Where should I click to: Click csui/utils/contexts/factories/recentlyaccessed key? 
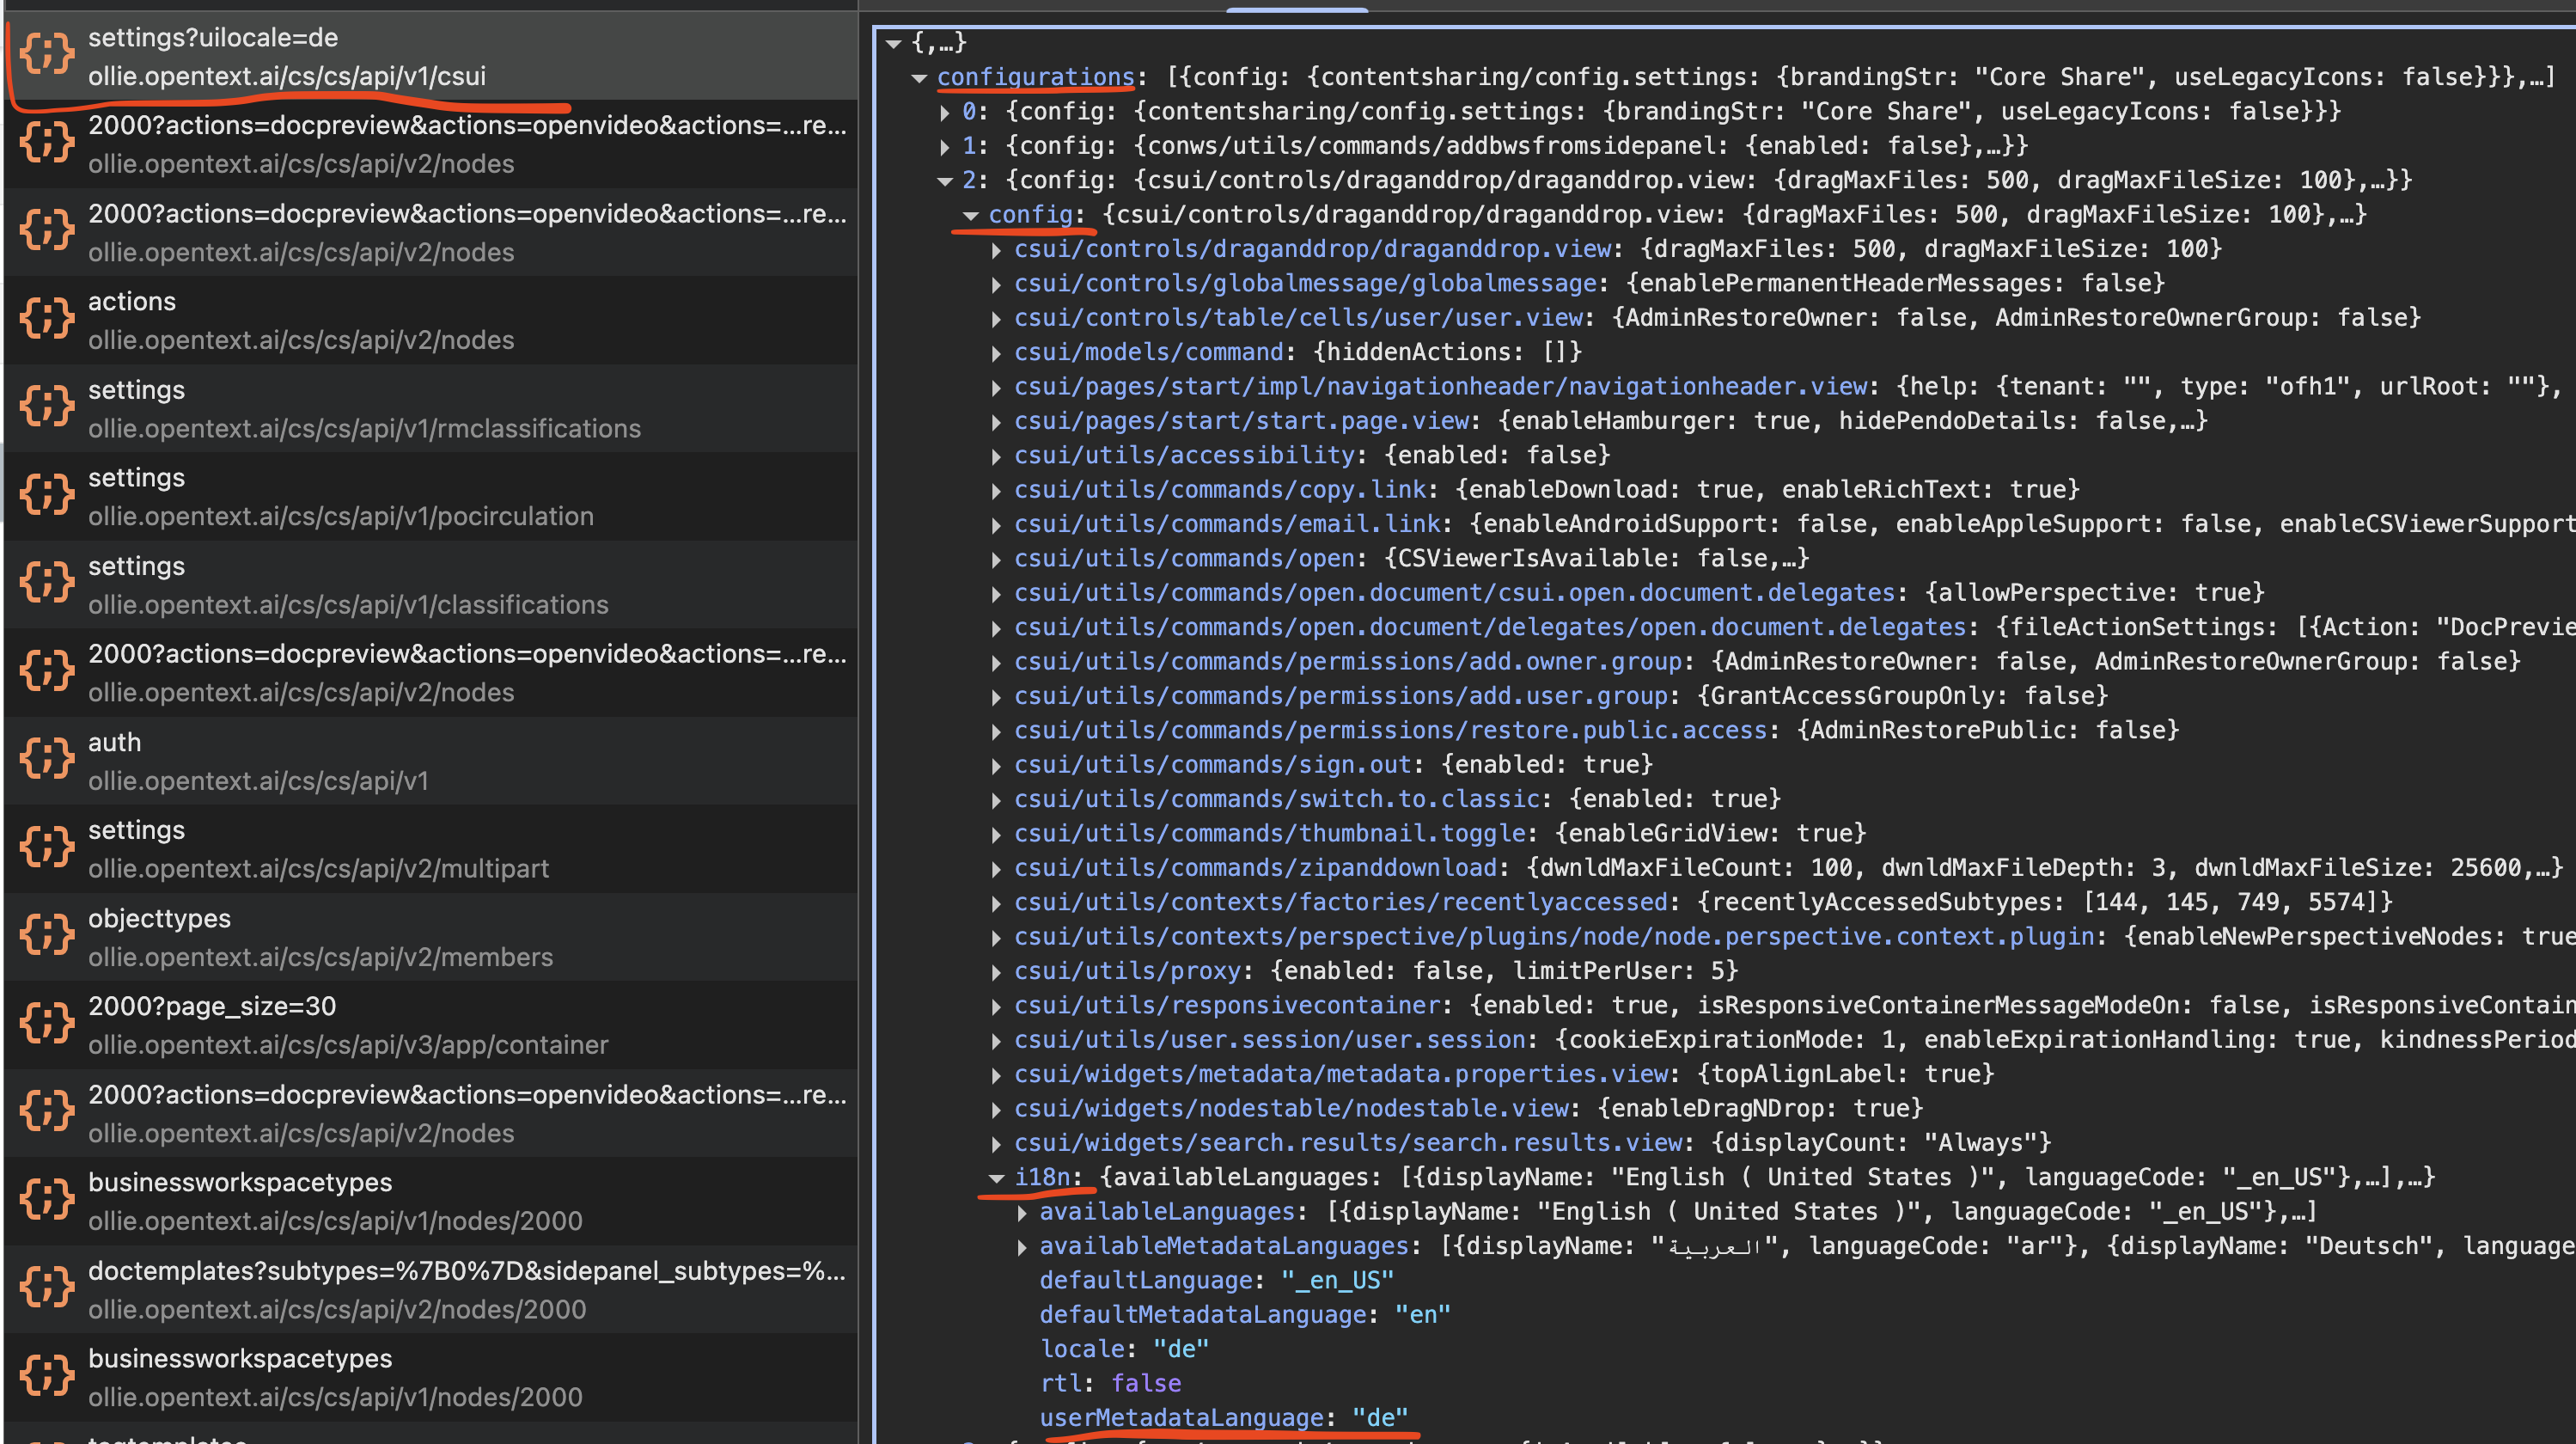tap(1341, 902)
